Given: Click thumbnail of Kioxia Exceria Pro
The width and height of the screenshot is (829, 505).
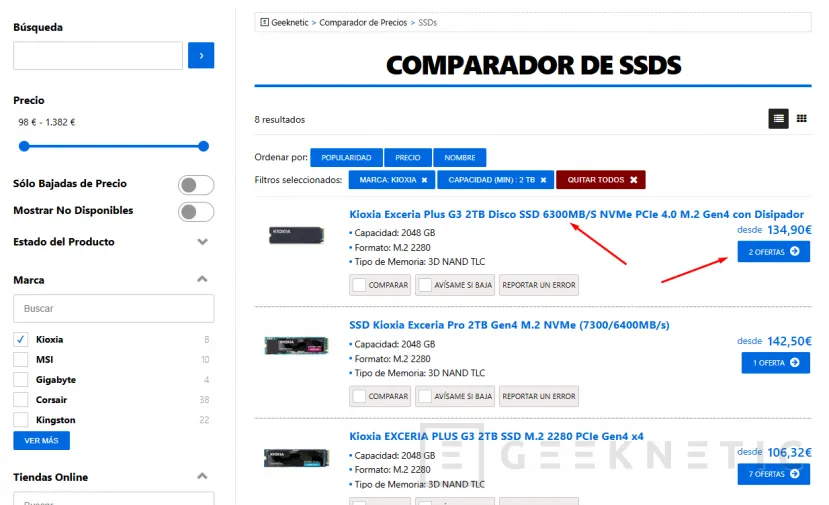Looking at the screenshot, I should [296, 346].
